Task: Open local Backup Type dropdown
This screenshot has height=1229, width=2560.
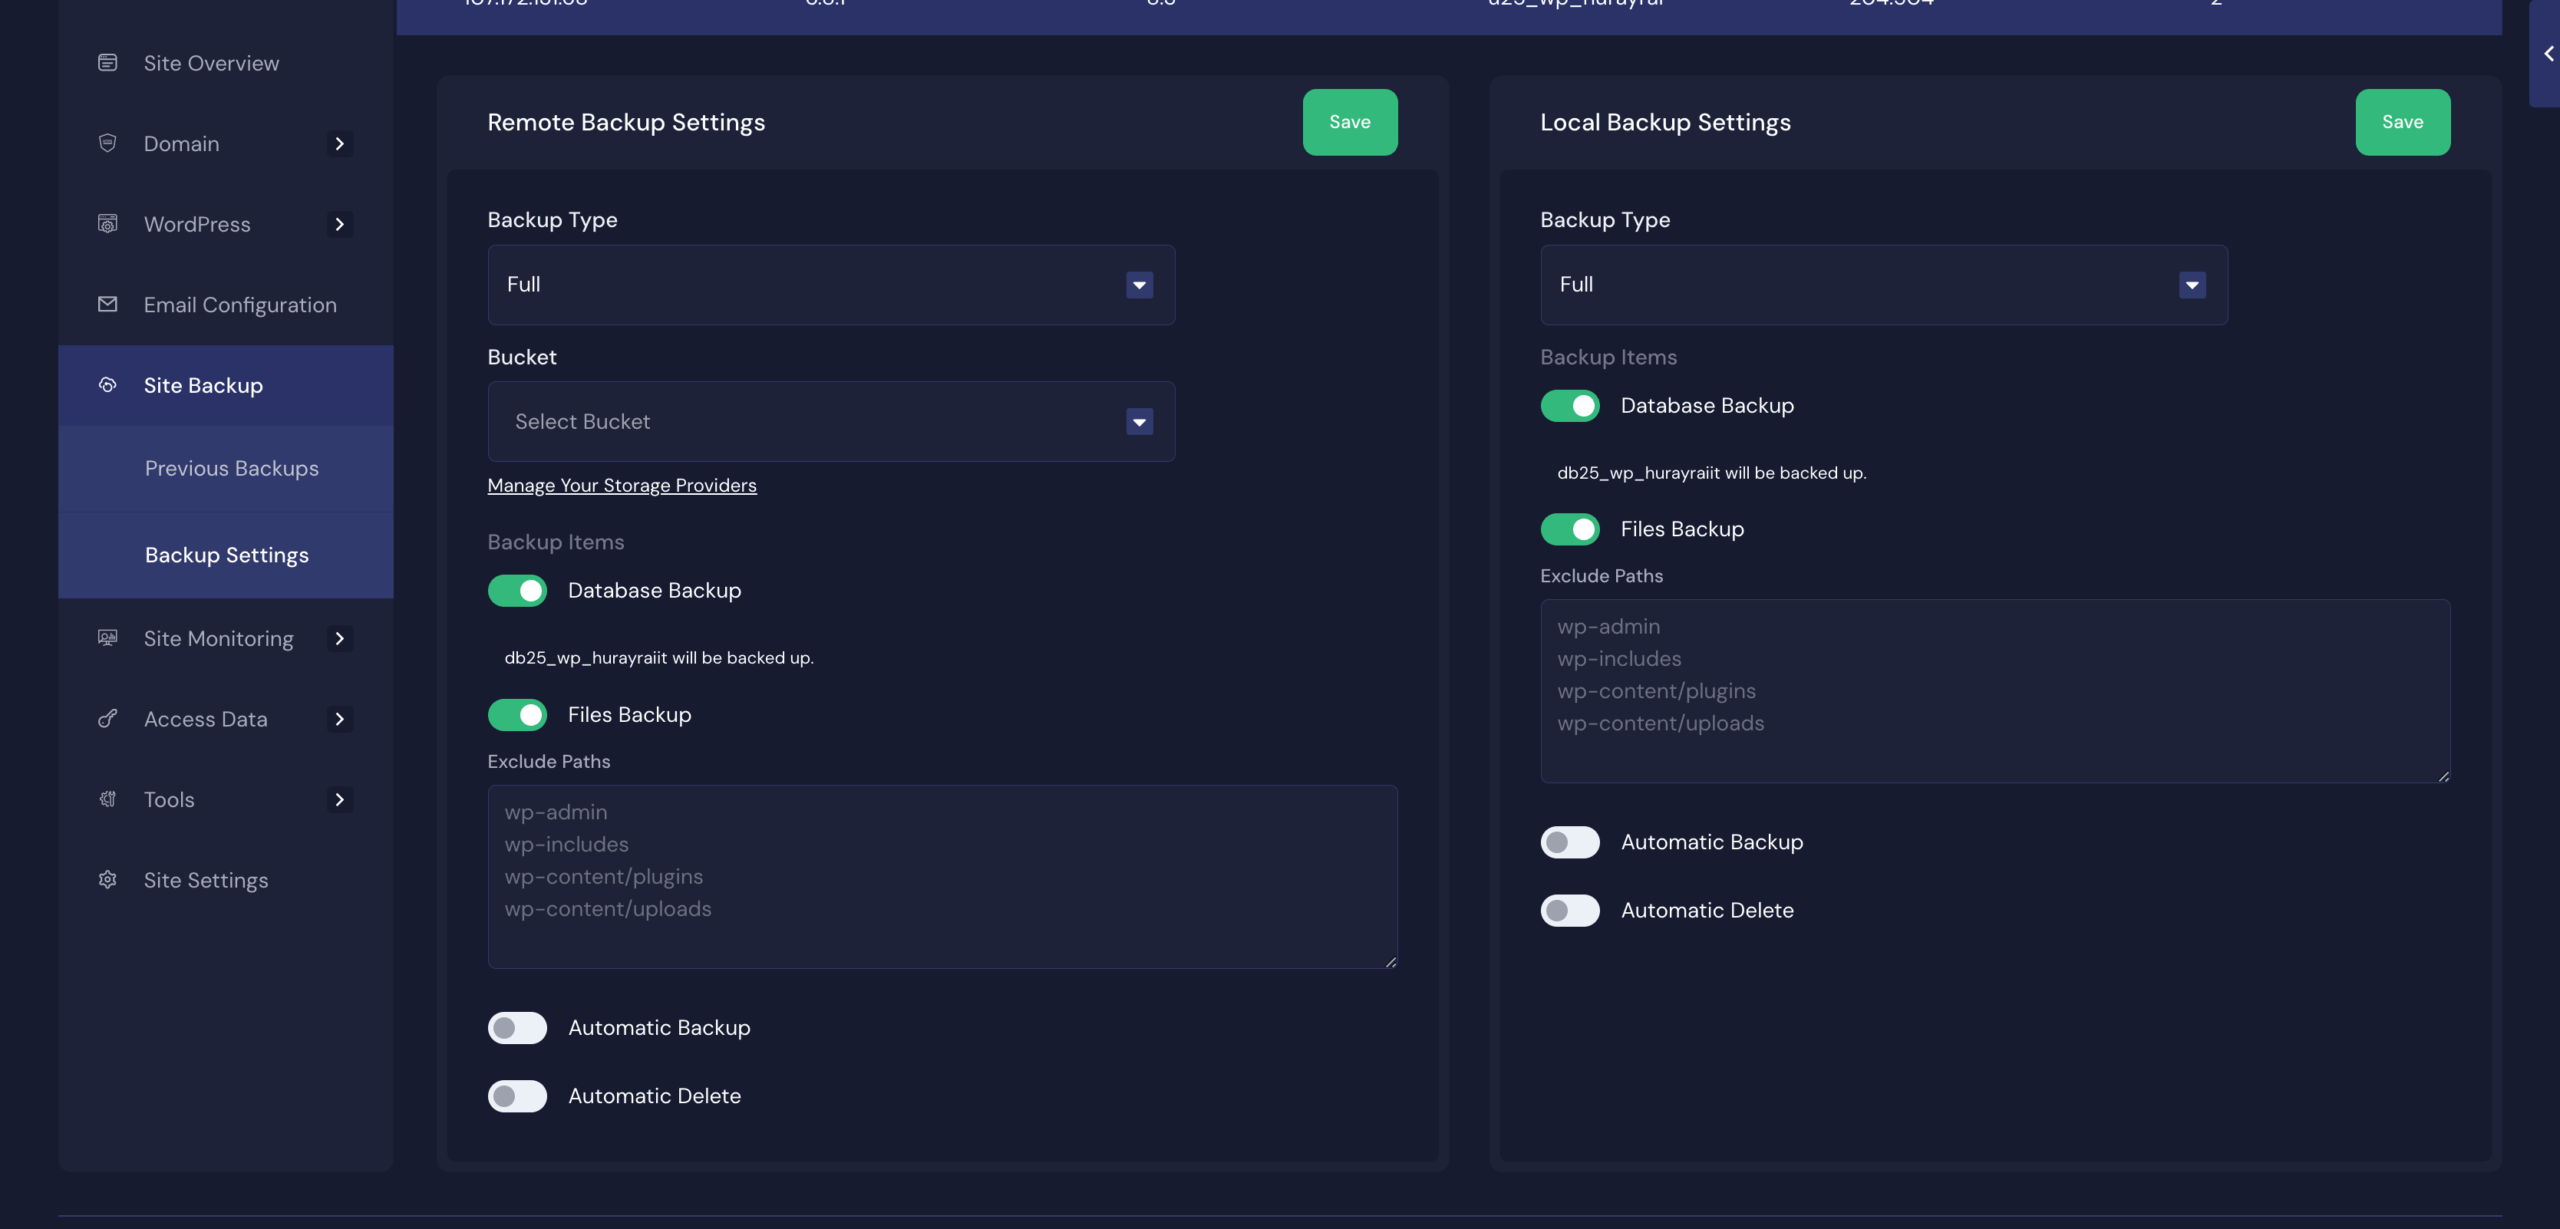Action: (1883, 285)
